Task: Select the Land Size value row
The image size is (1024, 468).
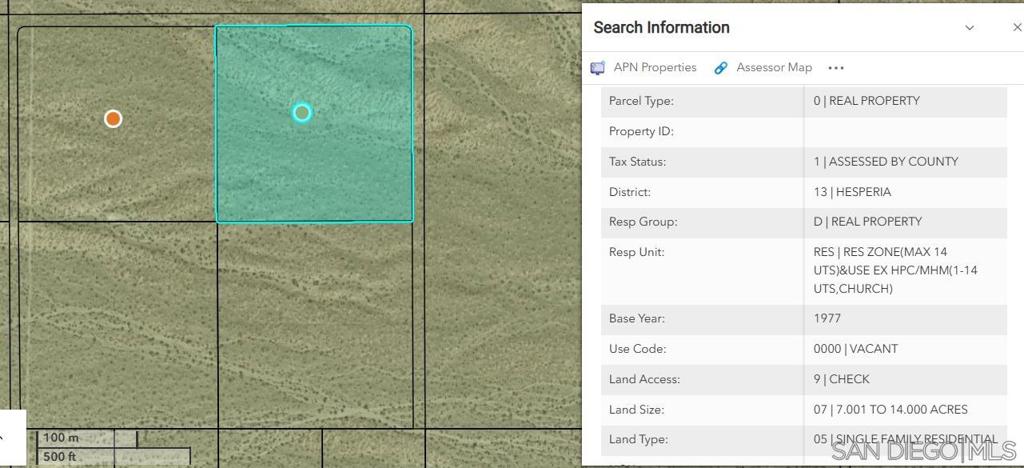Action: pyautogui.click(x=890, y=410)
